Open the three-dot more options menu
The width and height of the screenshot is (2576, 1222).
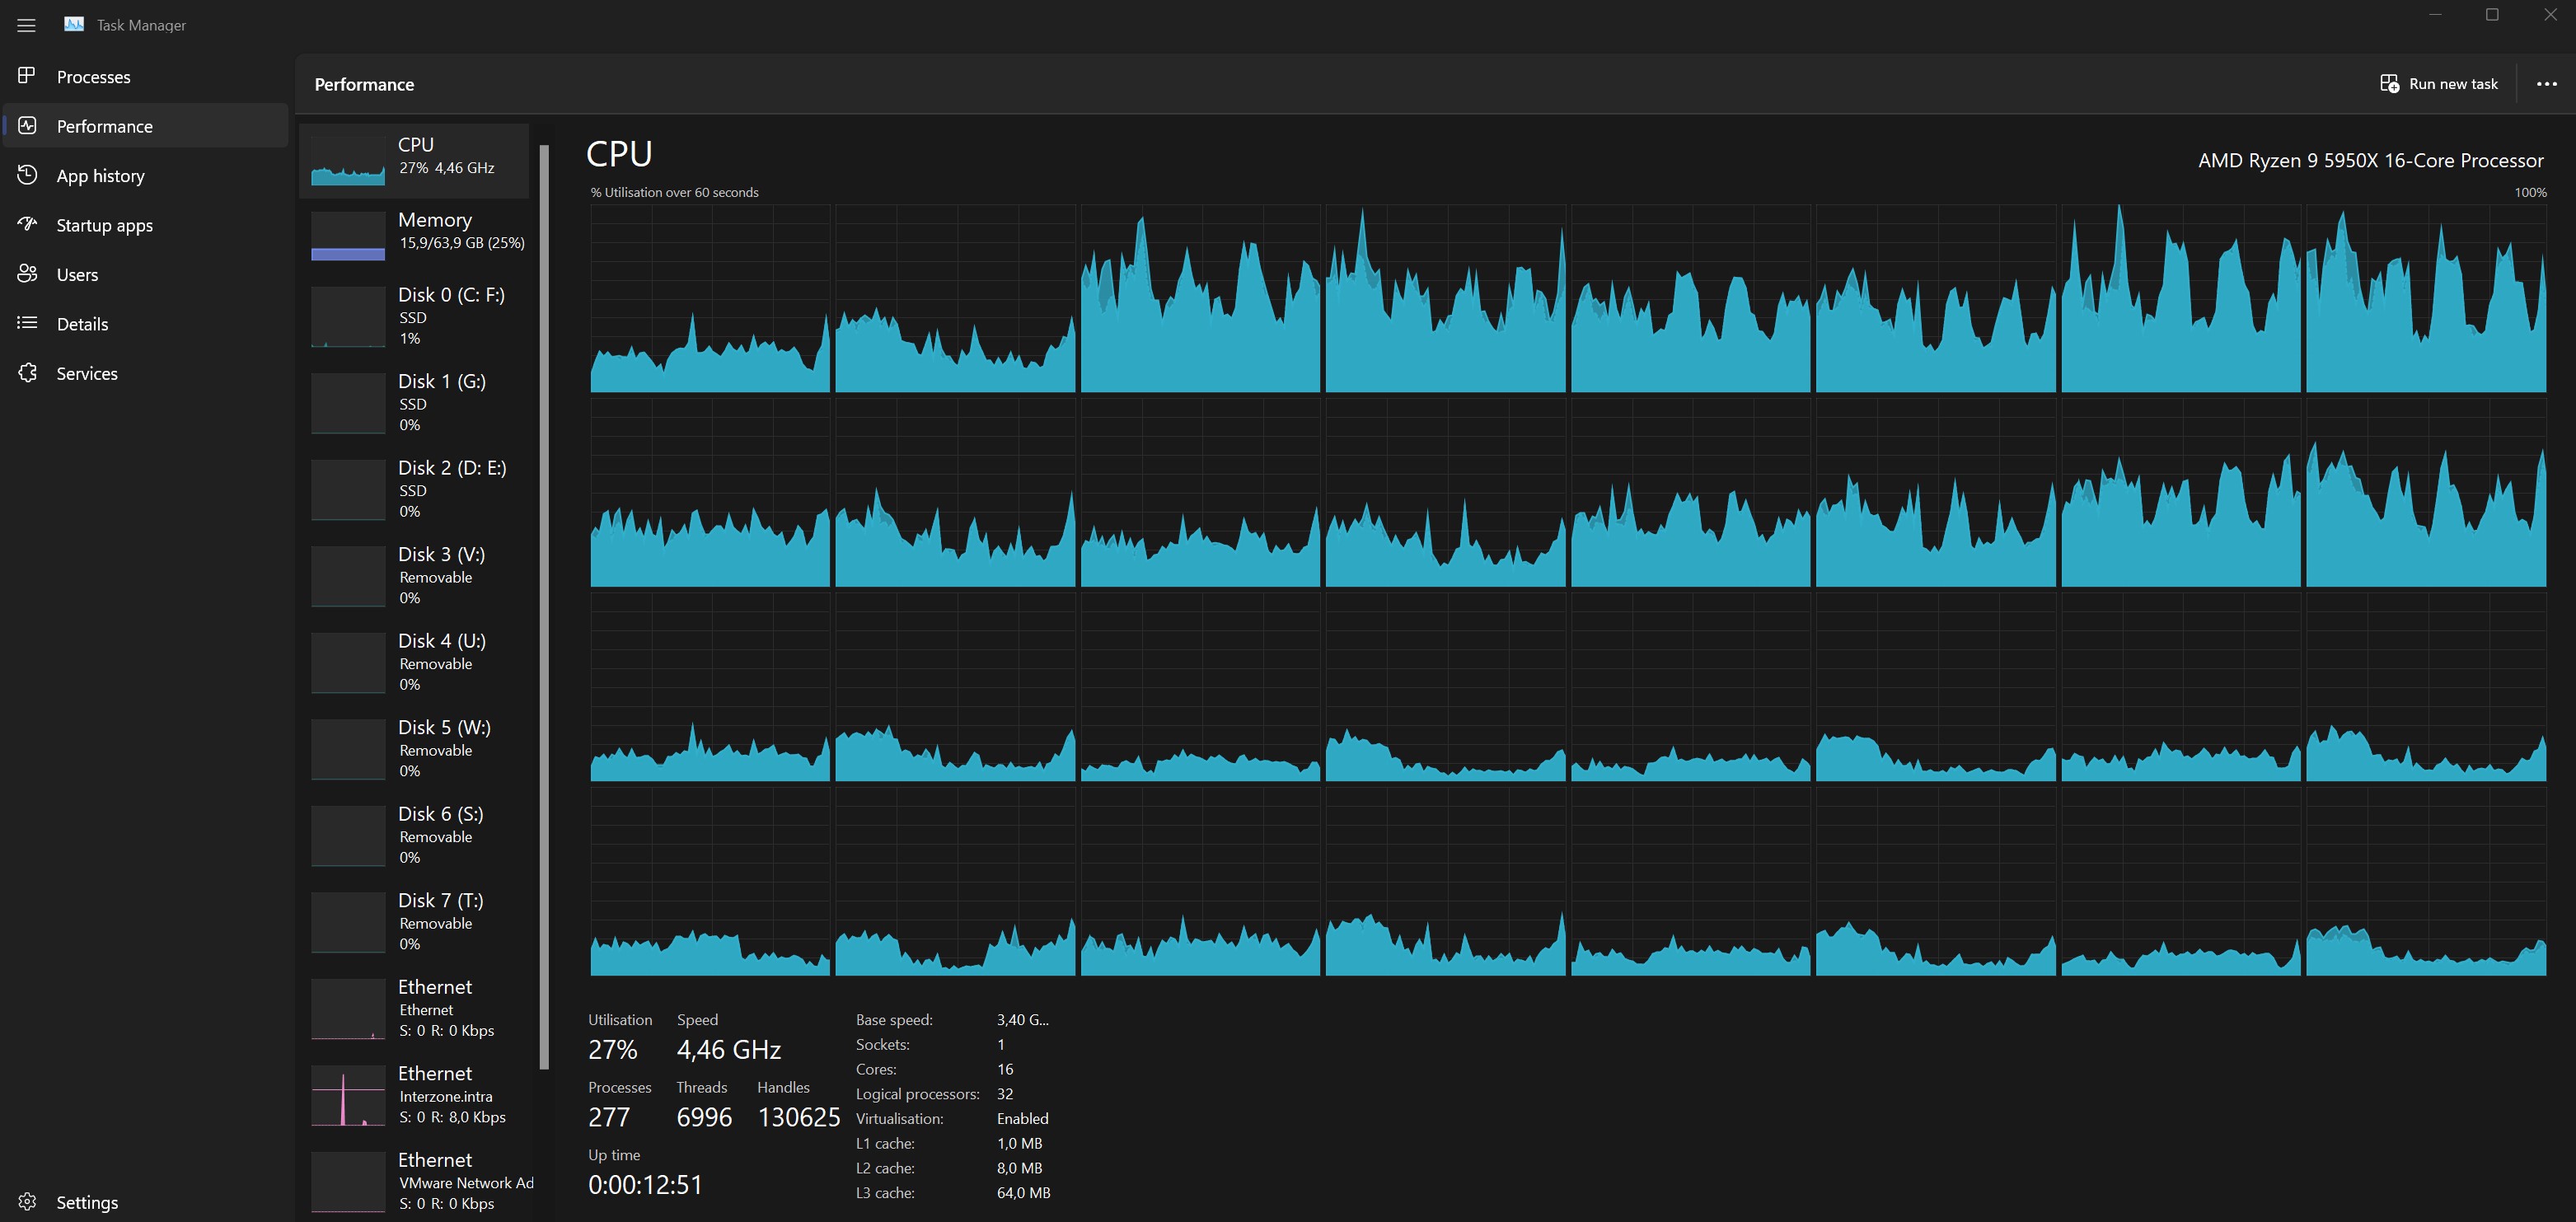click(x=2546, y=84)
